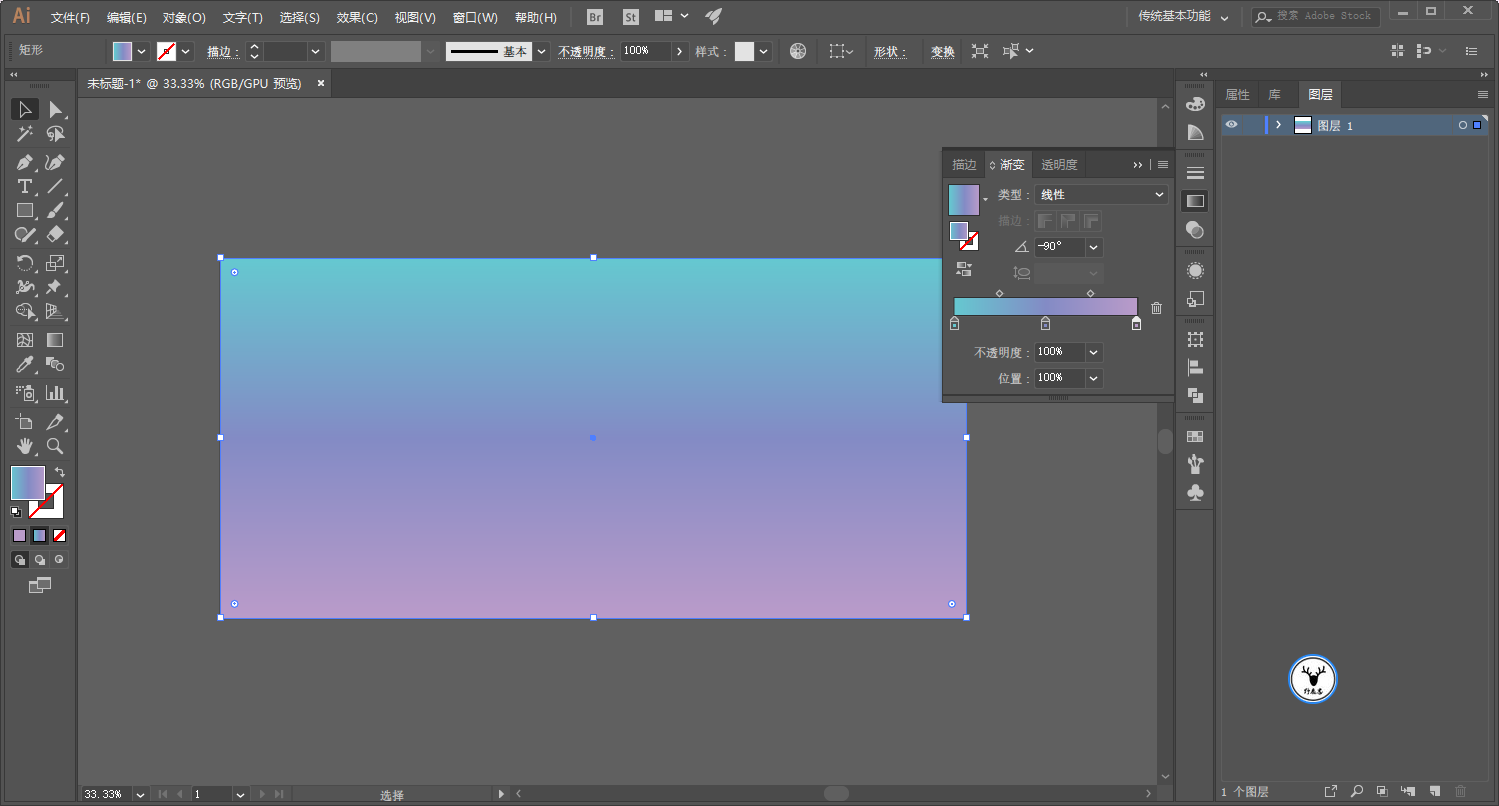The width and height of the screenshot is (1499, 806).
Task: Select the Column Graph tool
Action: (x=56, y=393)
